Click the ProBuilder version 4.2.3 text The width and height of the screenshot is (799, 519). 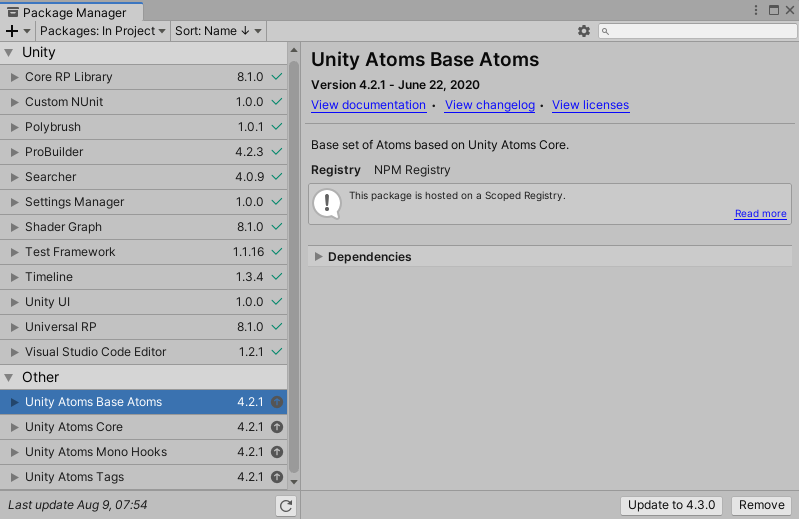(250, 152)
